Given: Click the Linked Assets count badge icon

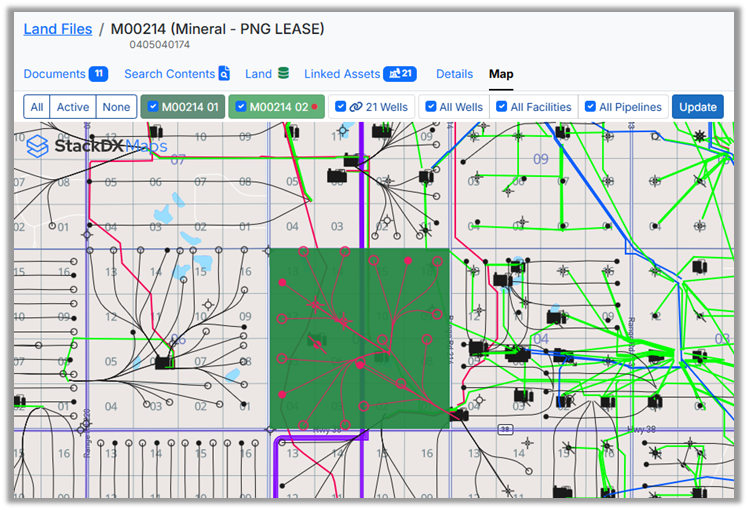Looking at the screenshot, I should [x=400, y=74].
